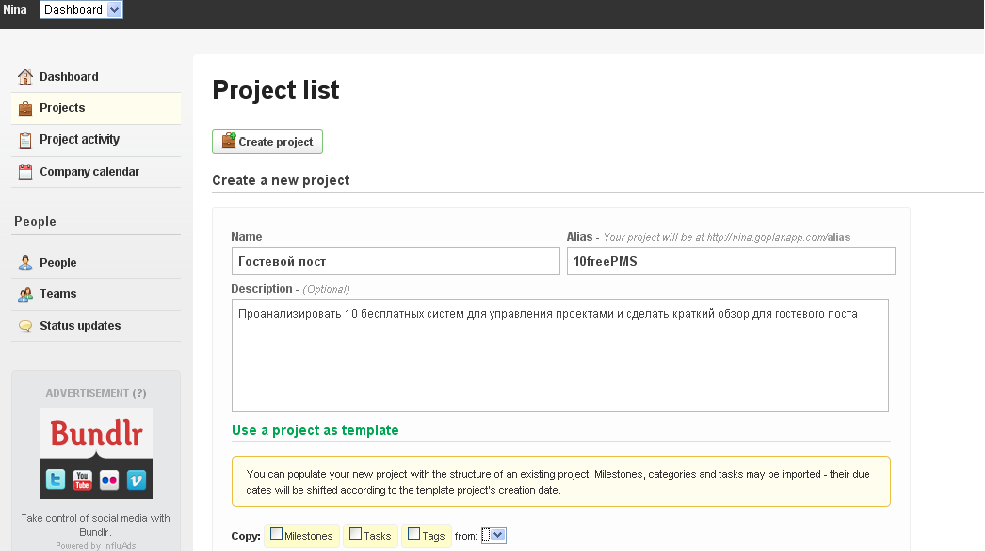Tick the Tasks copy checkbox
985x551 pixels.
point(356,534)
